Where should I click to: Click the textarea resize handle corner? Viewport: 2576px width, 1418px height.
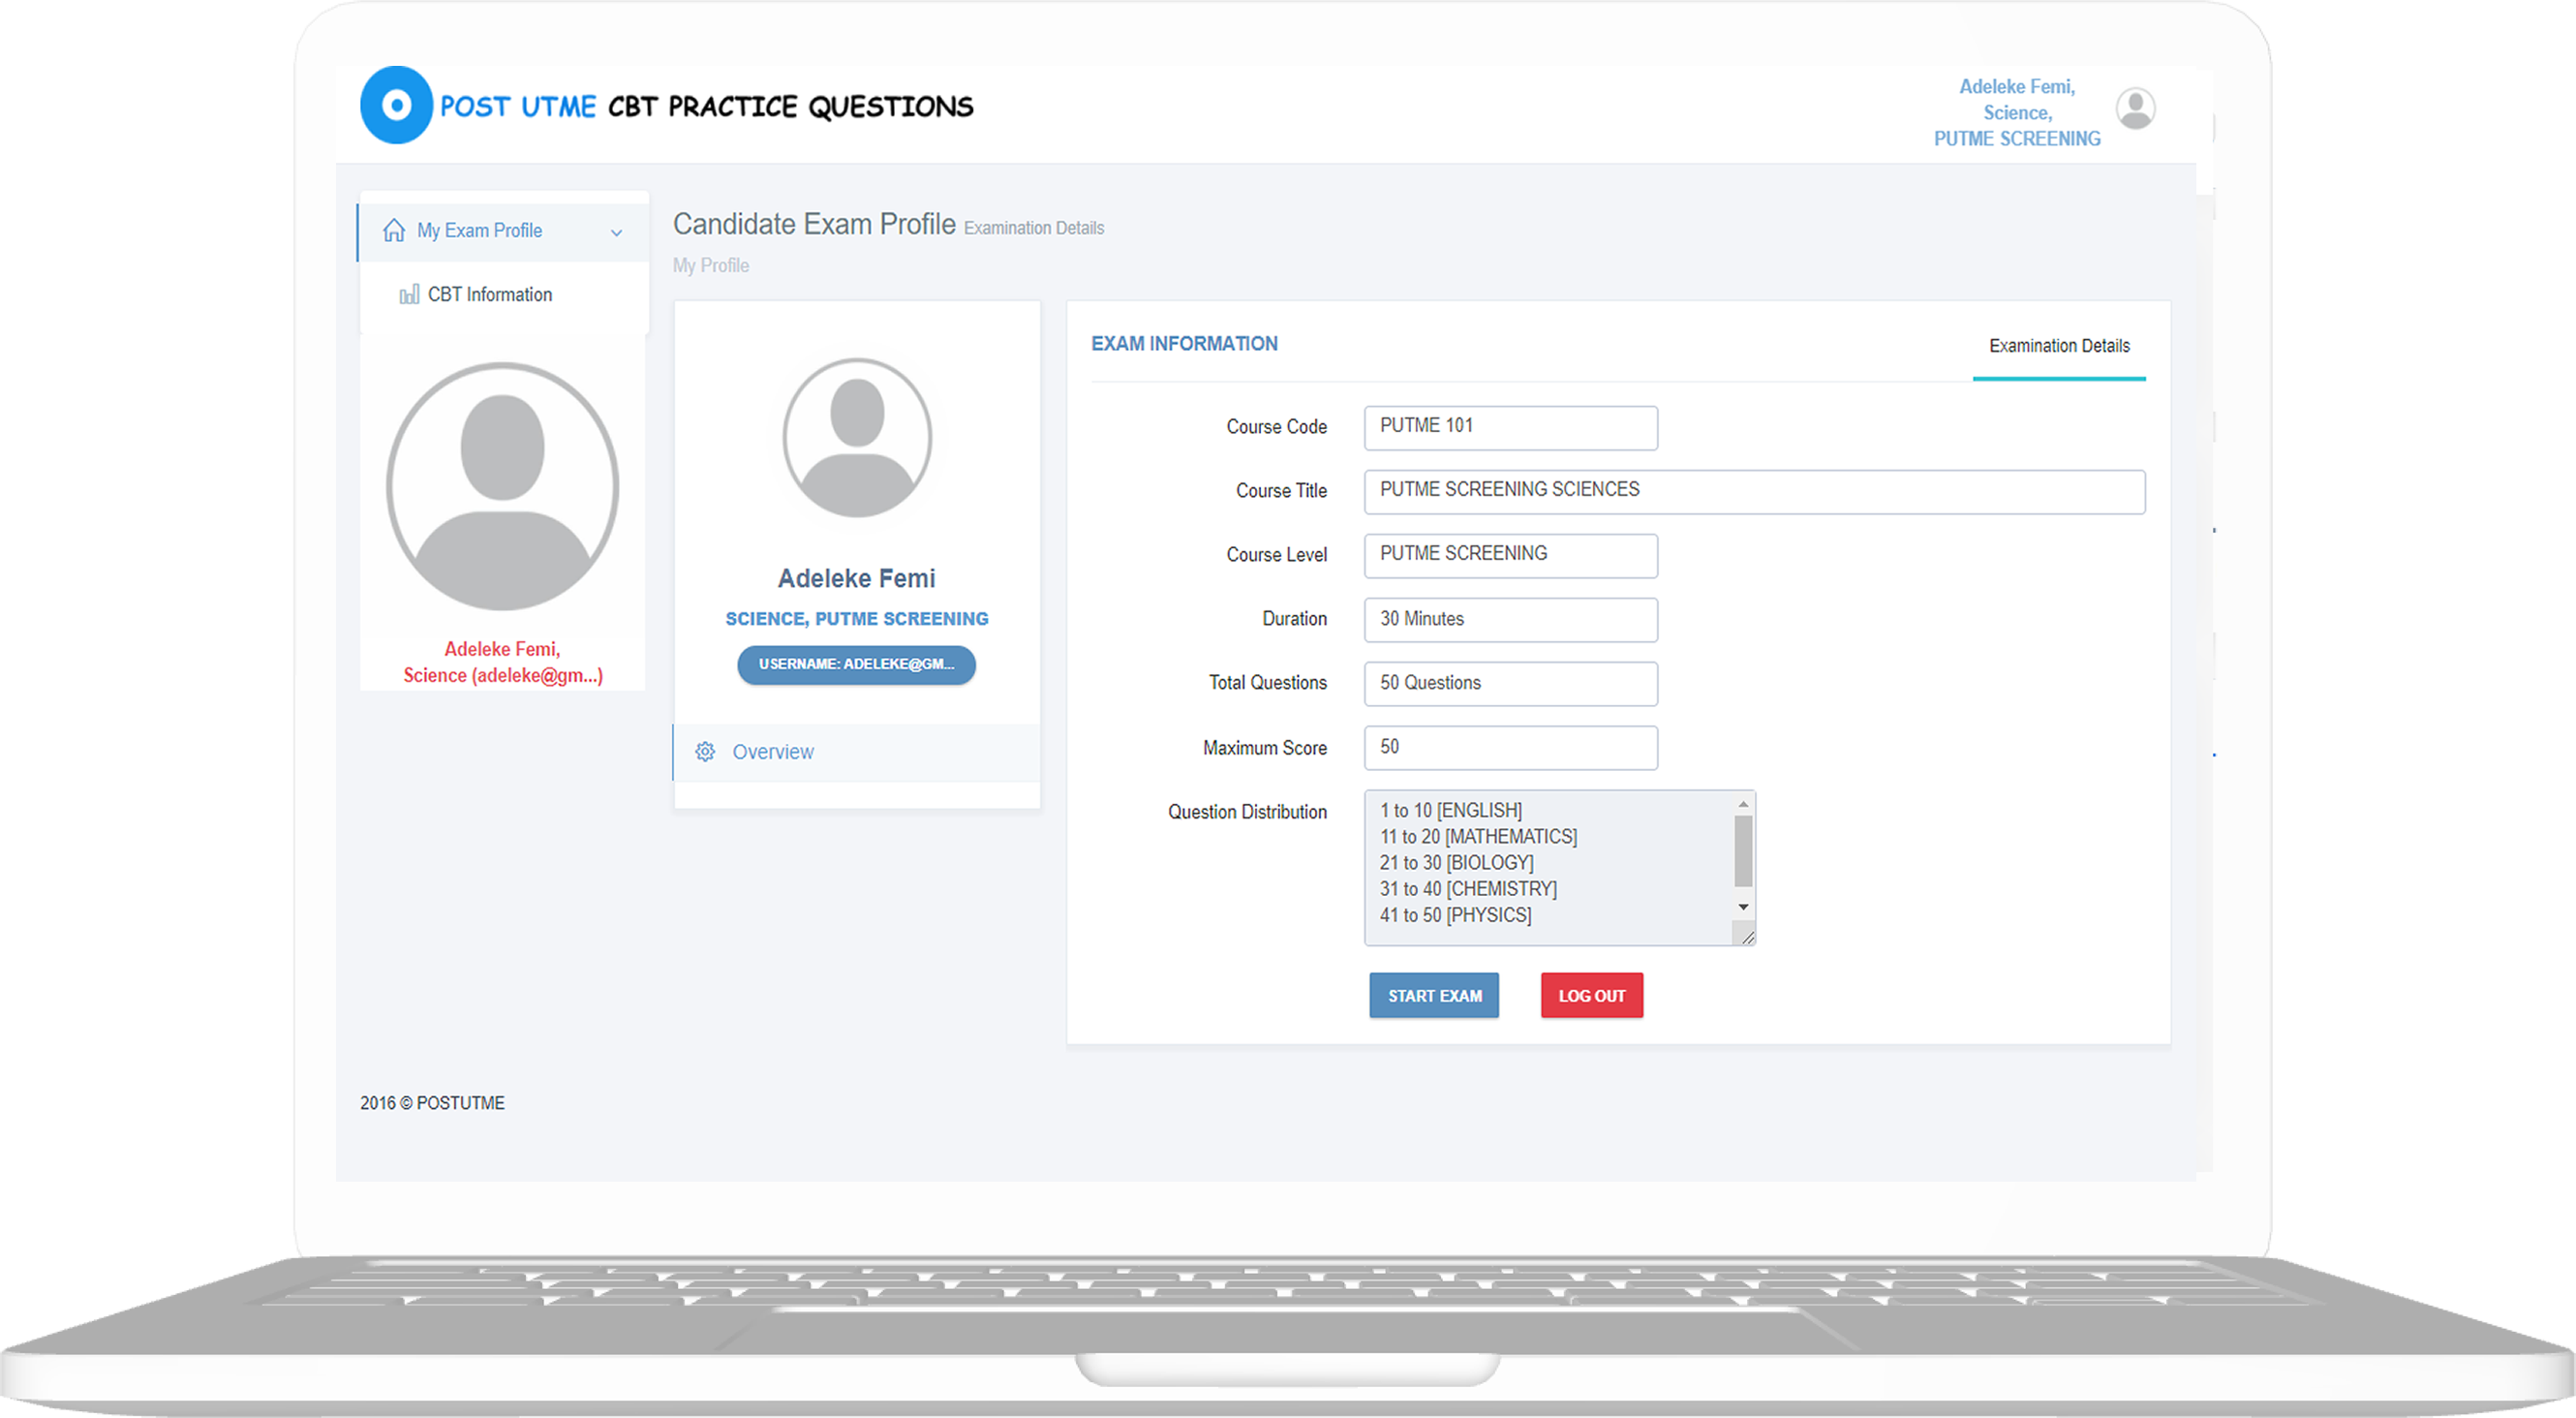tap(1747, 937)
